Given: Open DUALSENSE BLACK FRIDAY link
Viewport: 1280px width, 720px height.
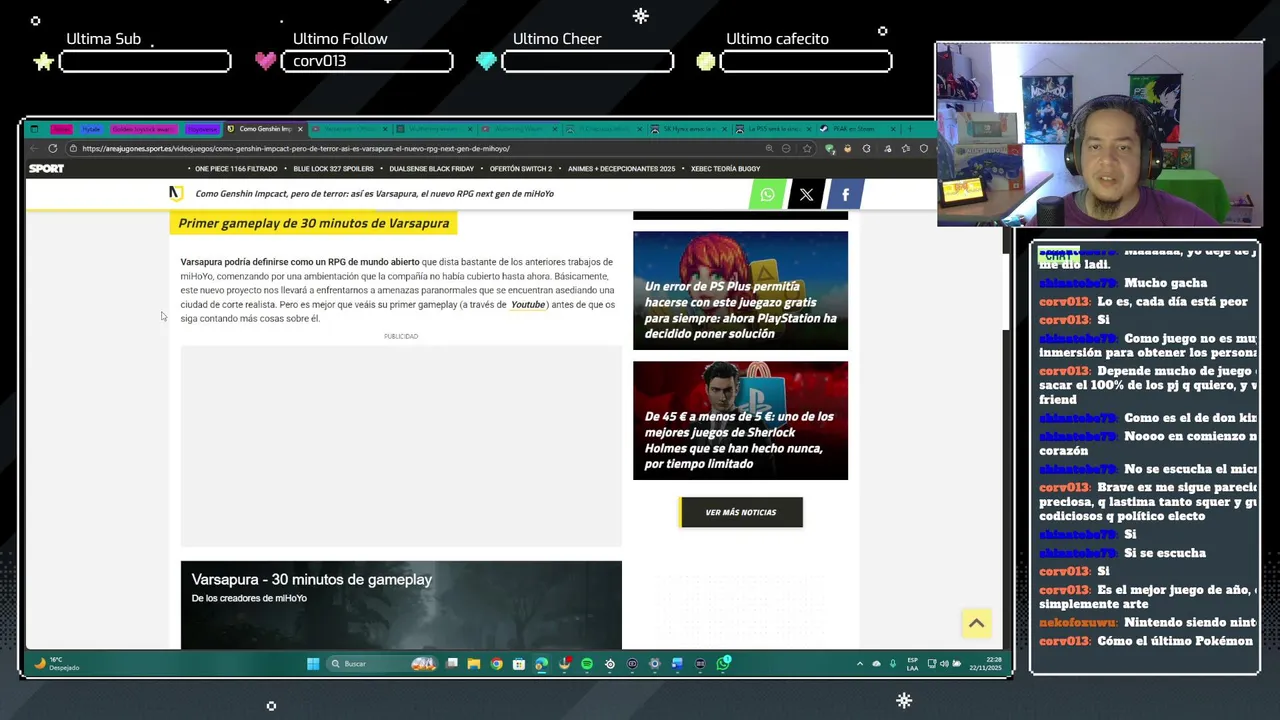Looking at the screenshot, I should click(x=431, y=169).
